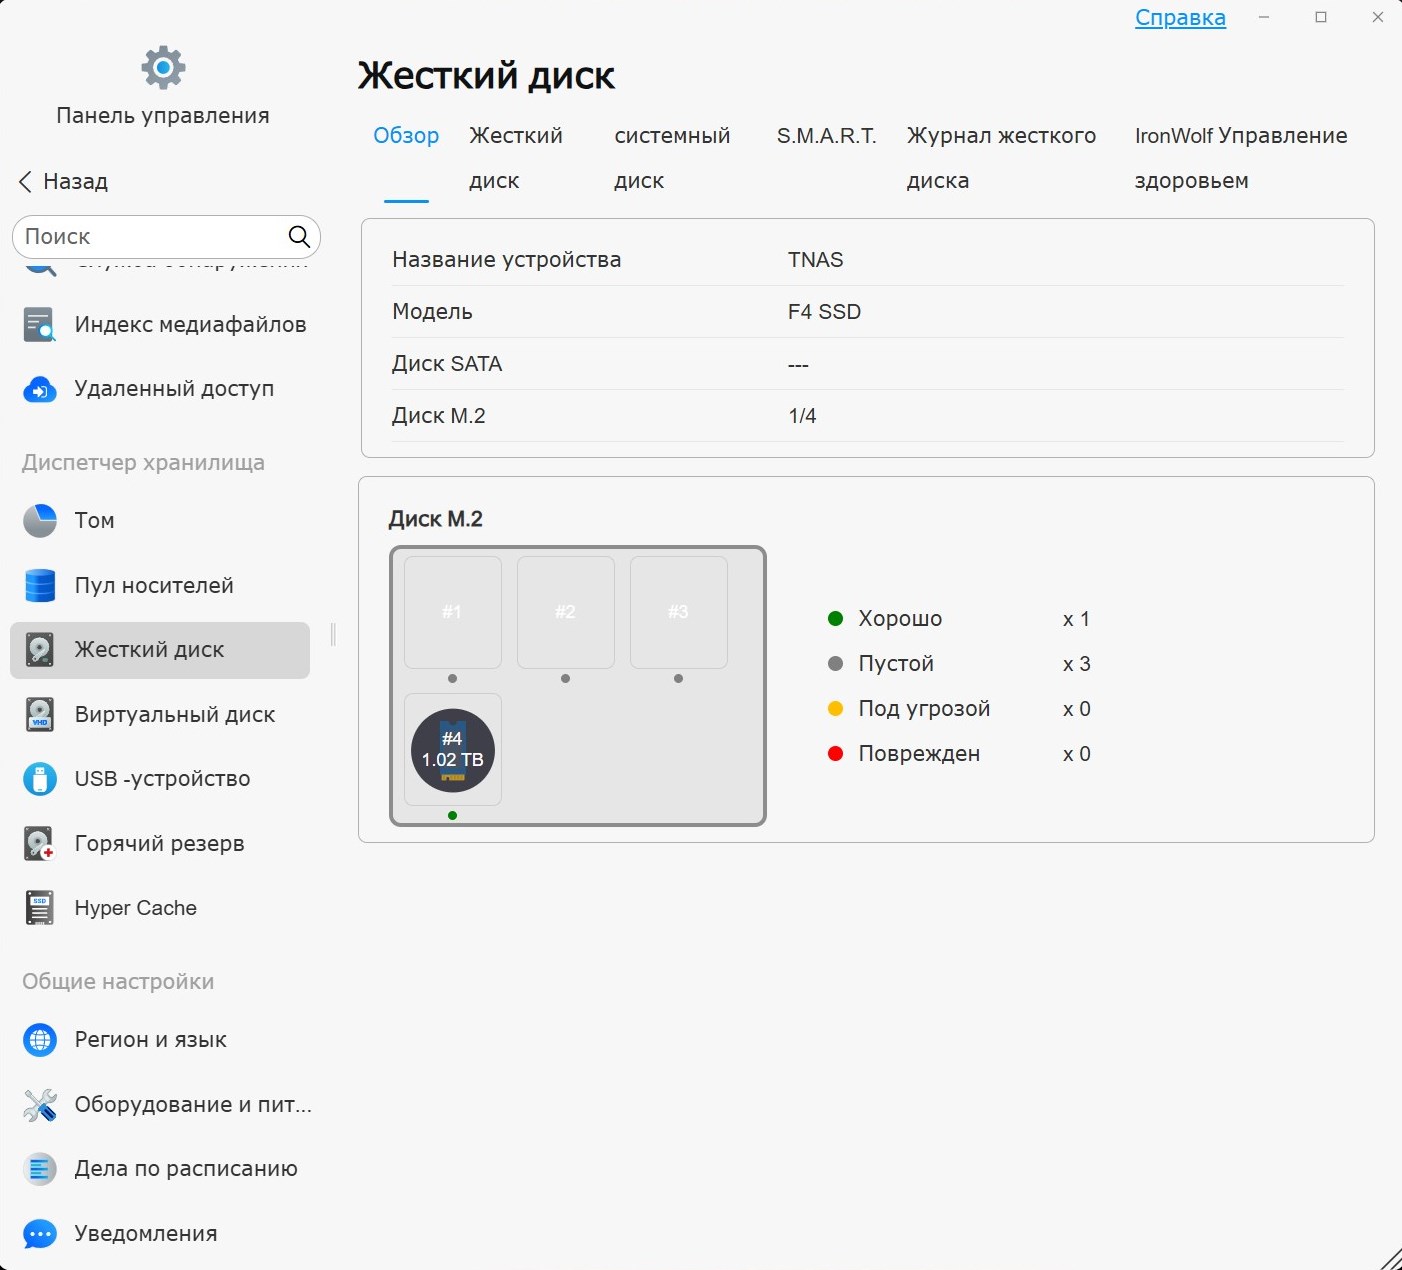Screen dimensions: 1402x1270
Task: Click the hardware and power tools icon
Action: [x=40, y=1105]
